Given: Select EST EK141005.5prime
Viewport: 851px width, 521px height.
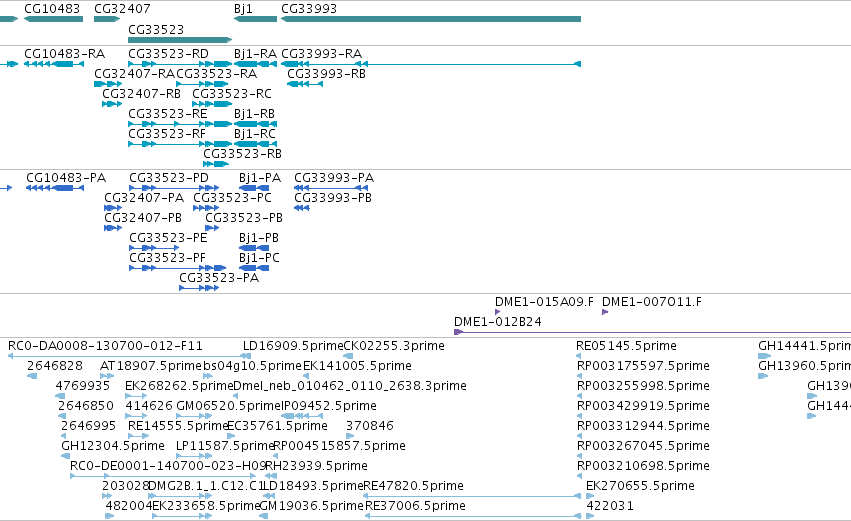Looking at the screenshot, I should point(357,366).
